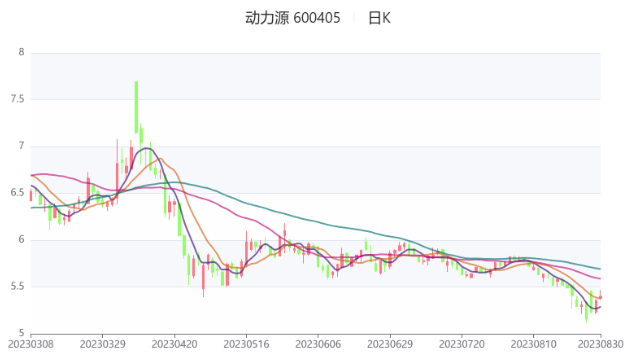Click the 20230420 date label on axis
Image resolution: width=632 pixels, height=364 pixels.
click(x=175, y=345)
